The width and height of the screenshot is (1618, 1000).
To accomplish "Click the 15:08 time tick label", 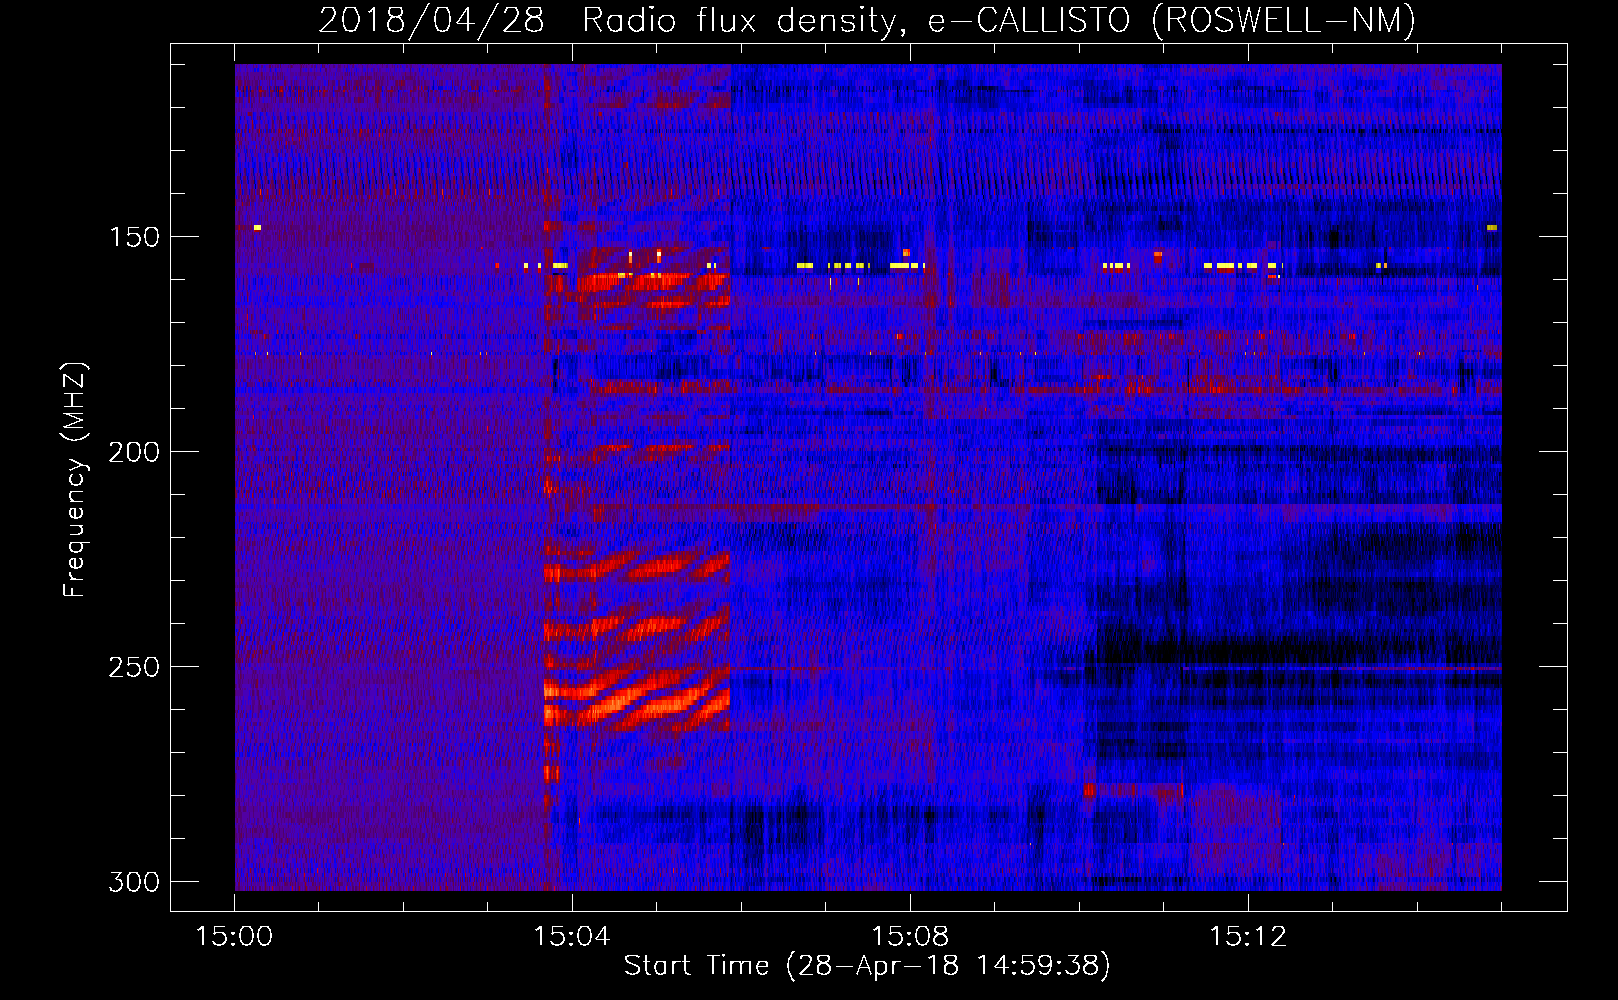I will tap(910, 937).
